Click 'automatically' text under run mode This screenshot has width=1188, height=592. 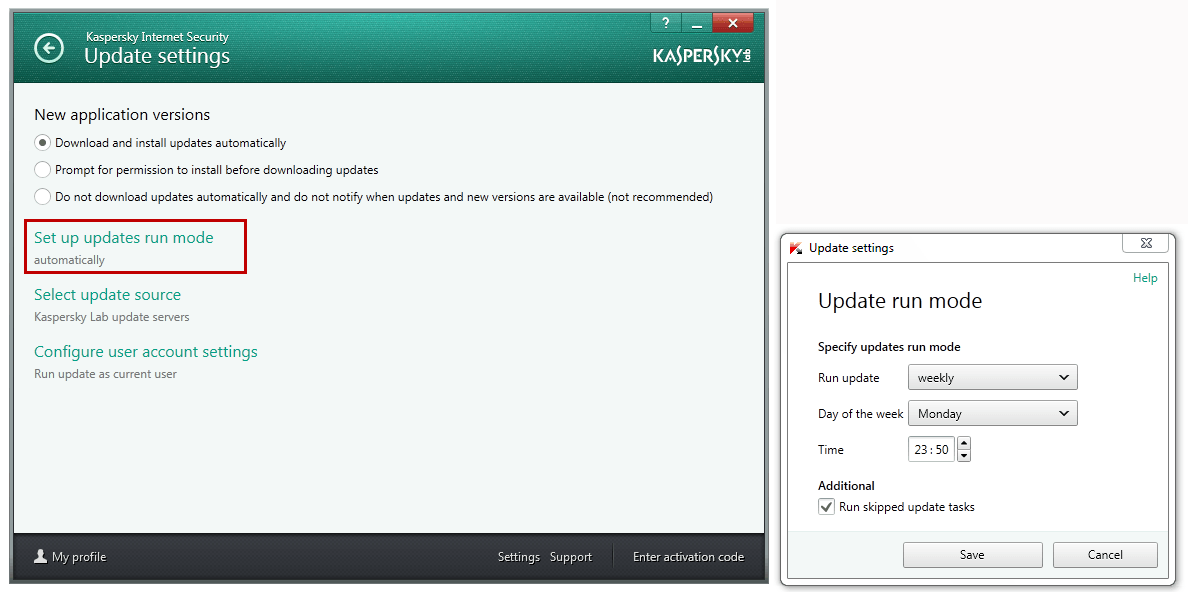(x=69, y=260)
